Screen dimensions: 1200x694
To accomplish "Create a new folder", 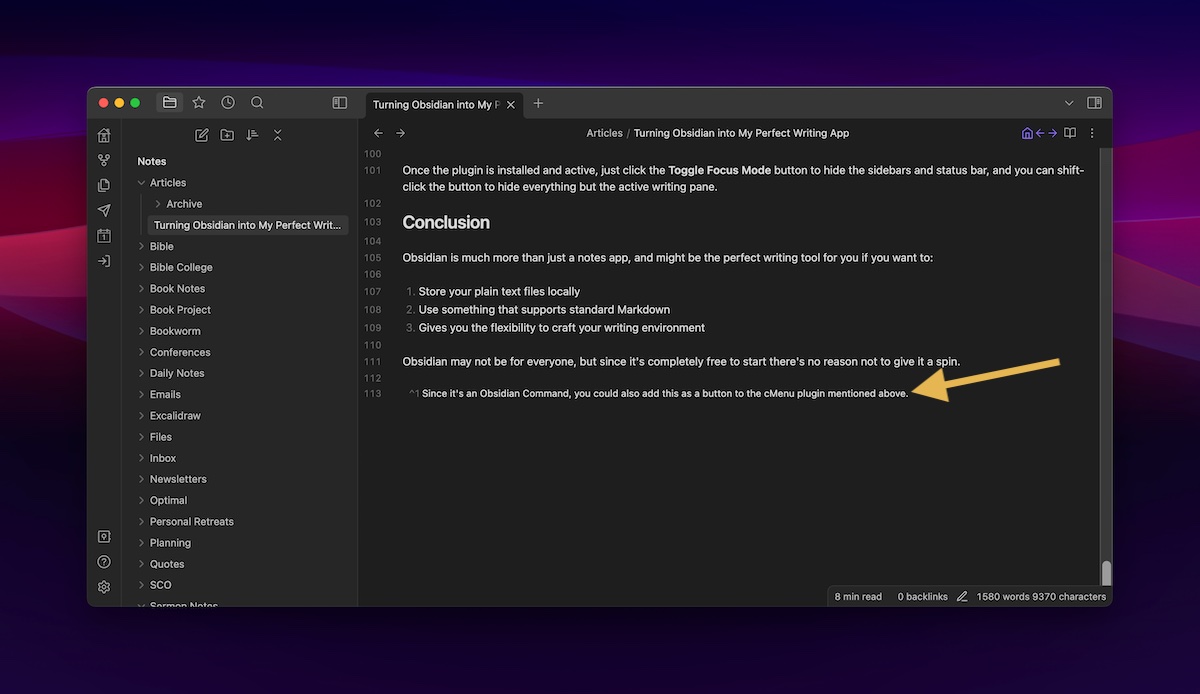I will (x=227, y=135).
